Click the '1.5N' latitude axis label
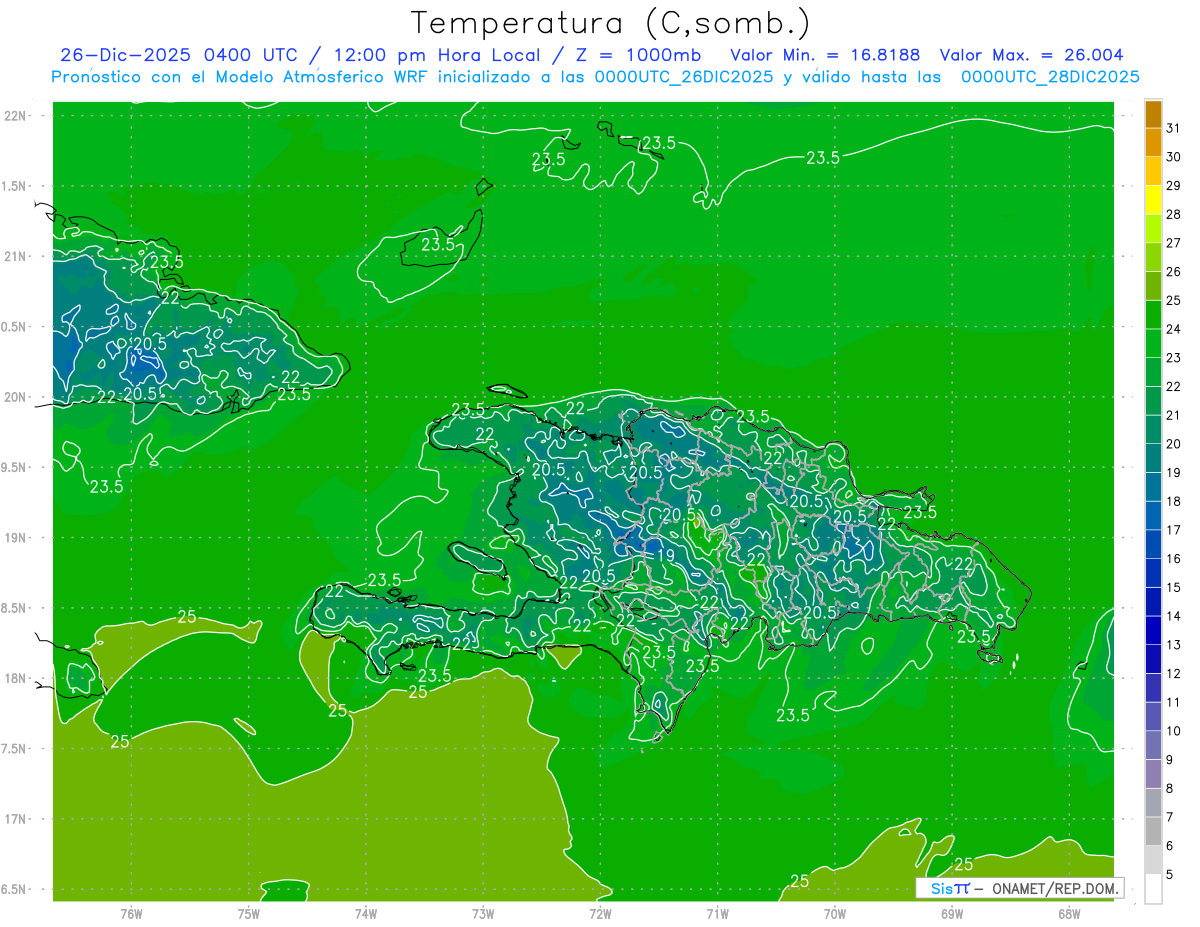The height and width of the screenshot is (927, 1200). click(15, 186)
